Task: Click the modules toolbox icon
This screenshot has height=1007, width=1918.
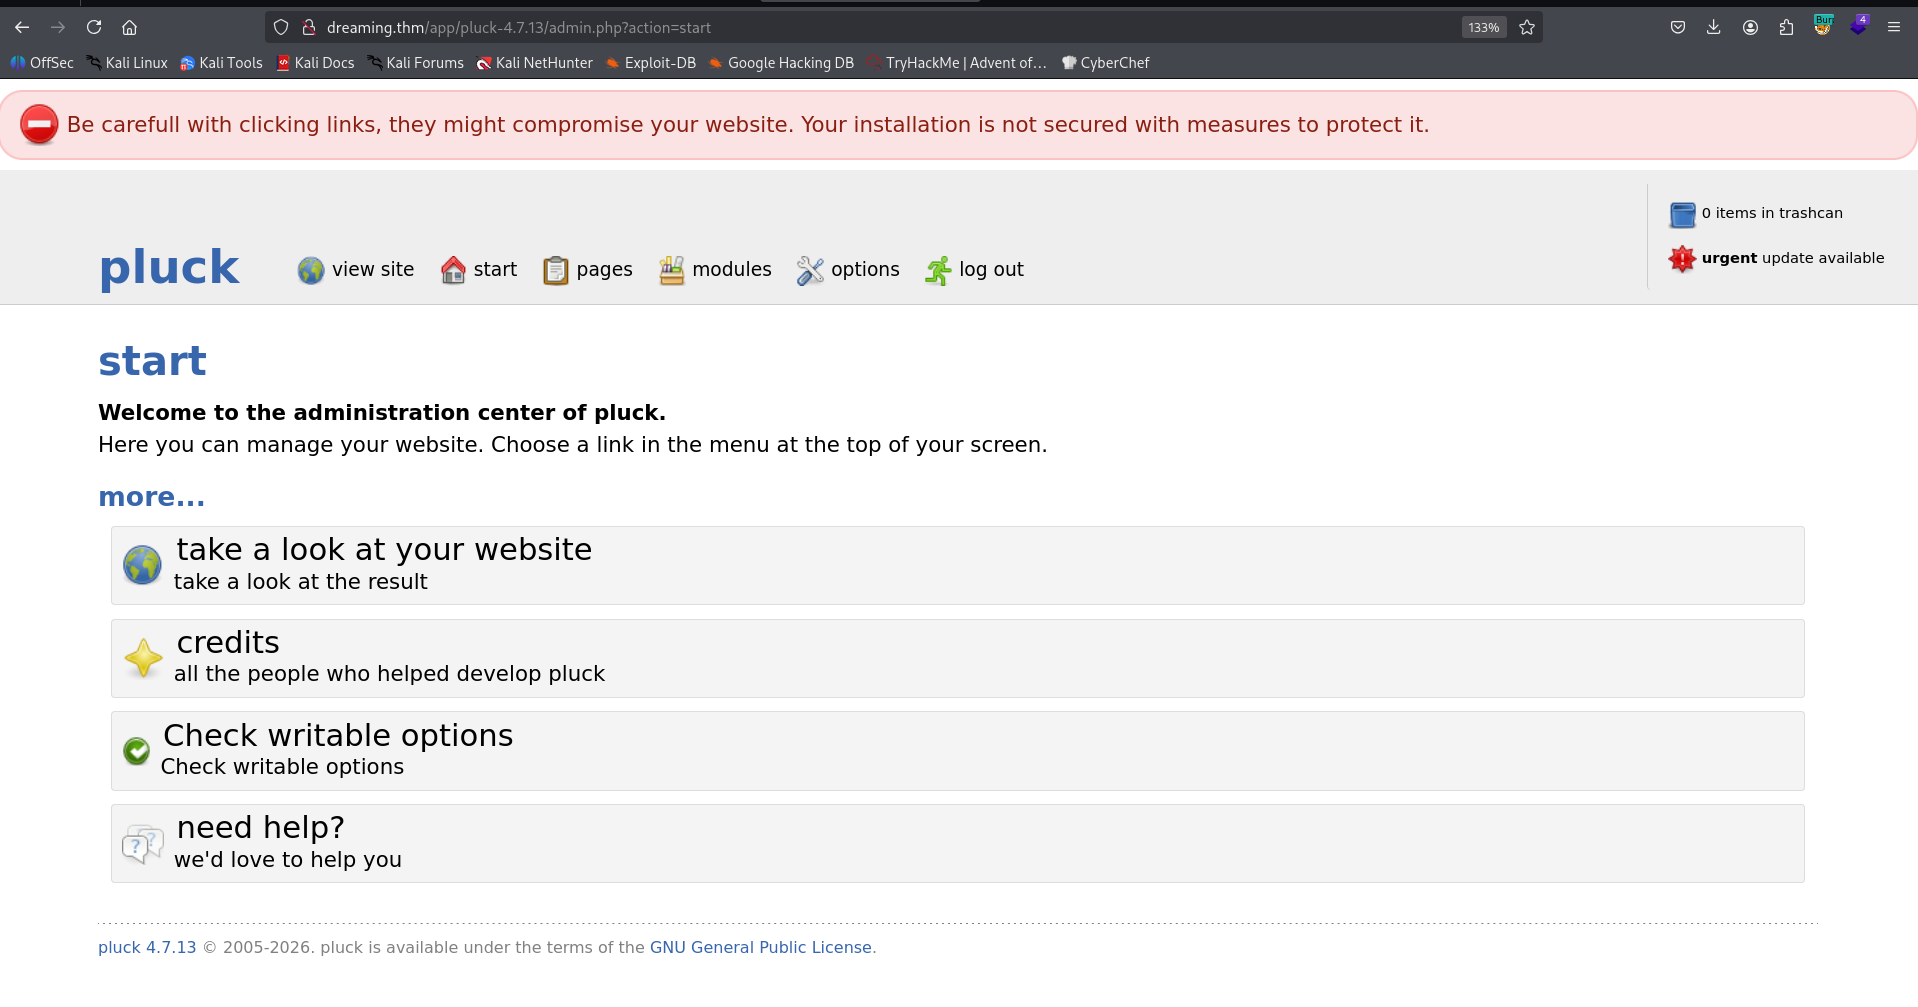Action: click(671, 270)
